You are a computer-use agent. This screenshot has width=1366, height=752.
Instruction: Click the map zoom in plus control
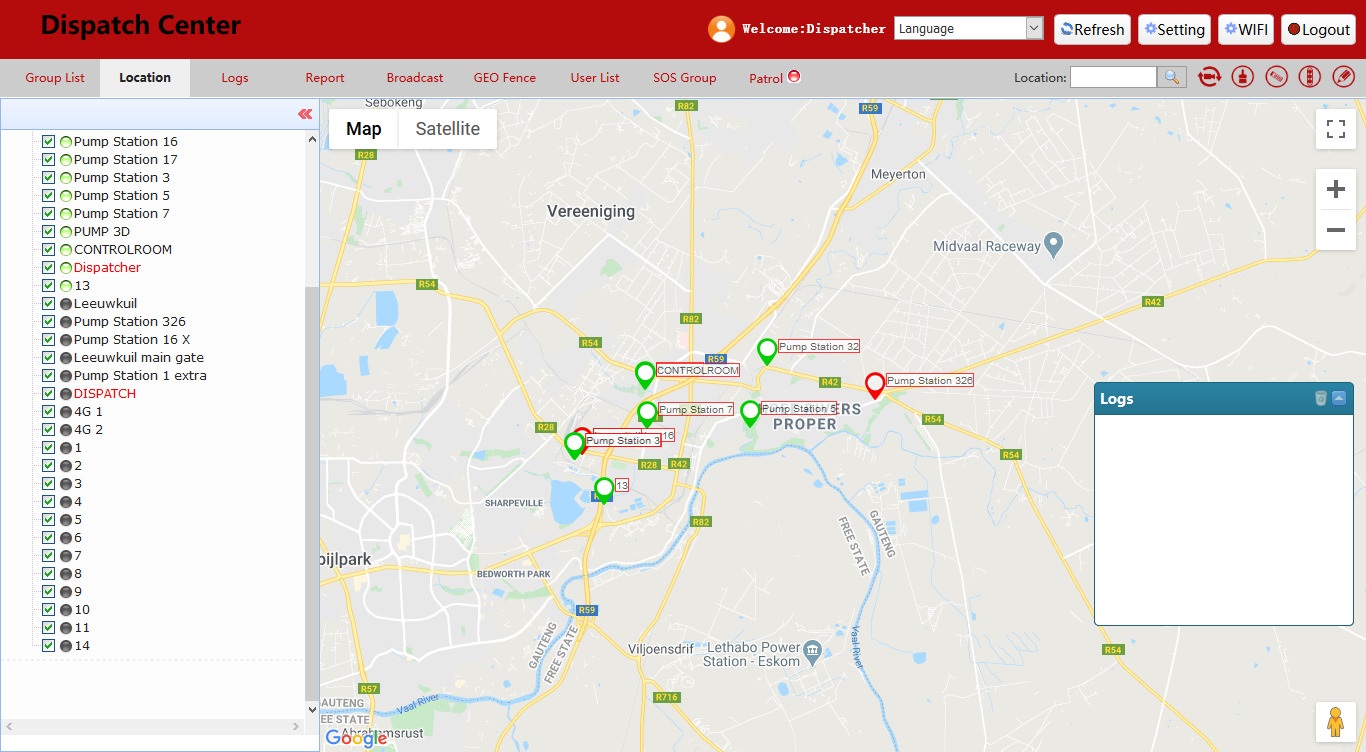pyautogui.click(x=1335, y=190)
